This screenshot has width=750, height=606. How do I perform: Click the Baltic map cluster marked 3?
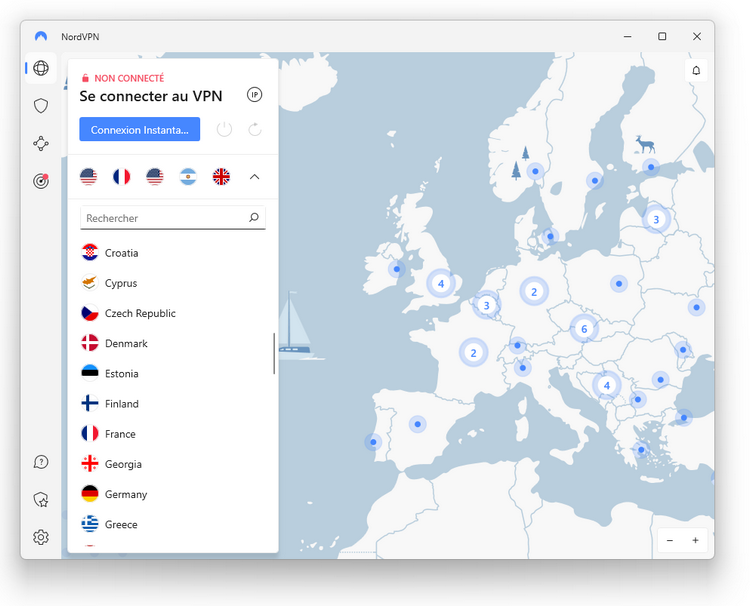(656, 220)
